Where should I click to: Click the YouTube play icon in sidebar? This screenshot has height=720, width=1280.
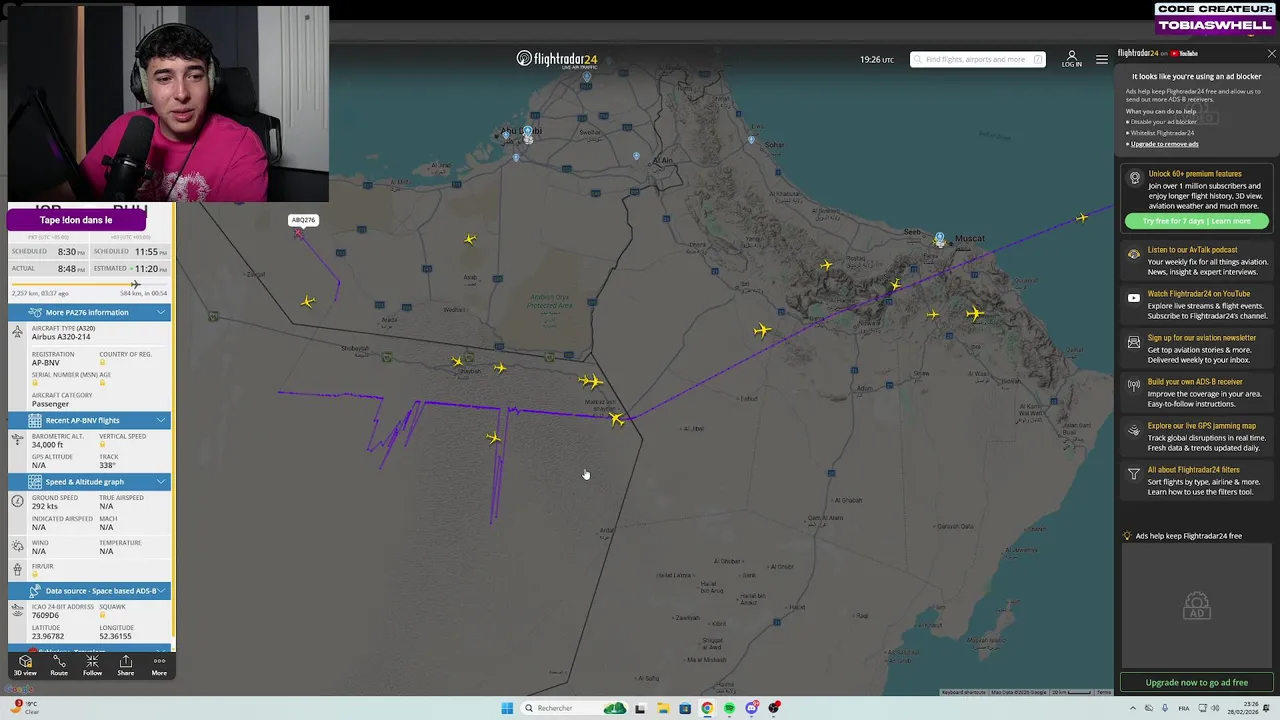[x=1133, y=298]
